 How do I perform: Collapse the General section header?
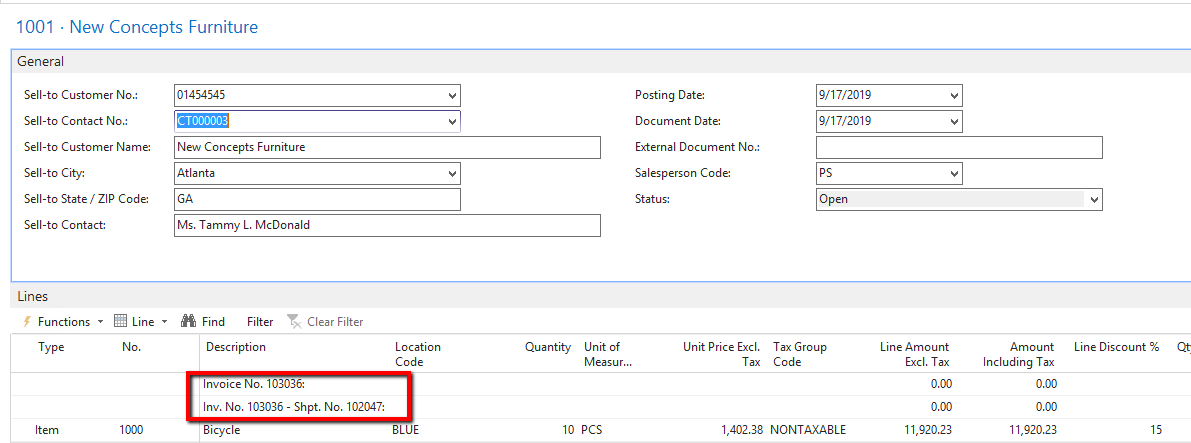pos(41,62)
